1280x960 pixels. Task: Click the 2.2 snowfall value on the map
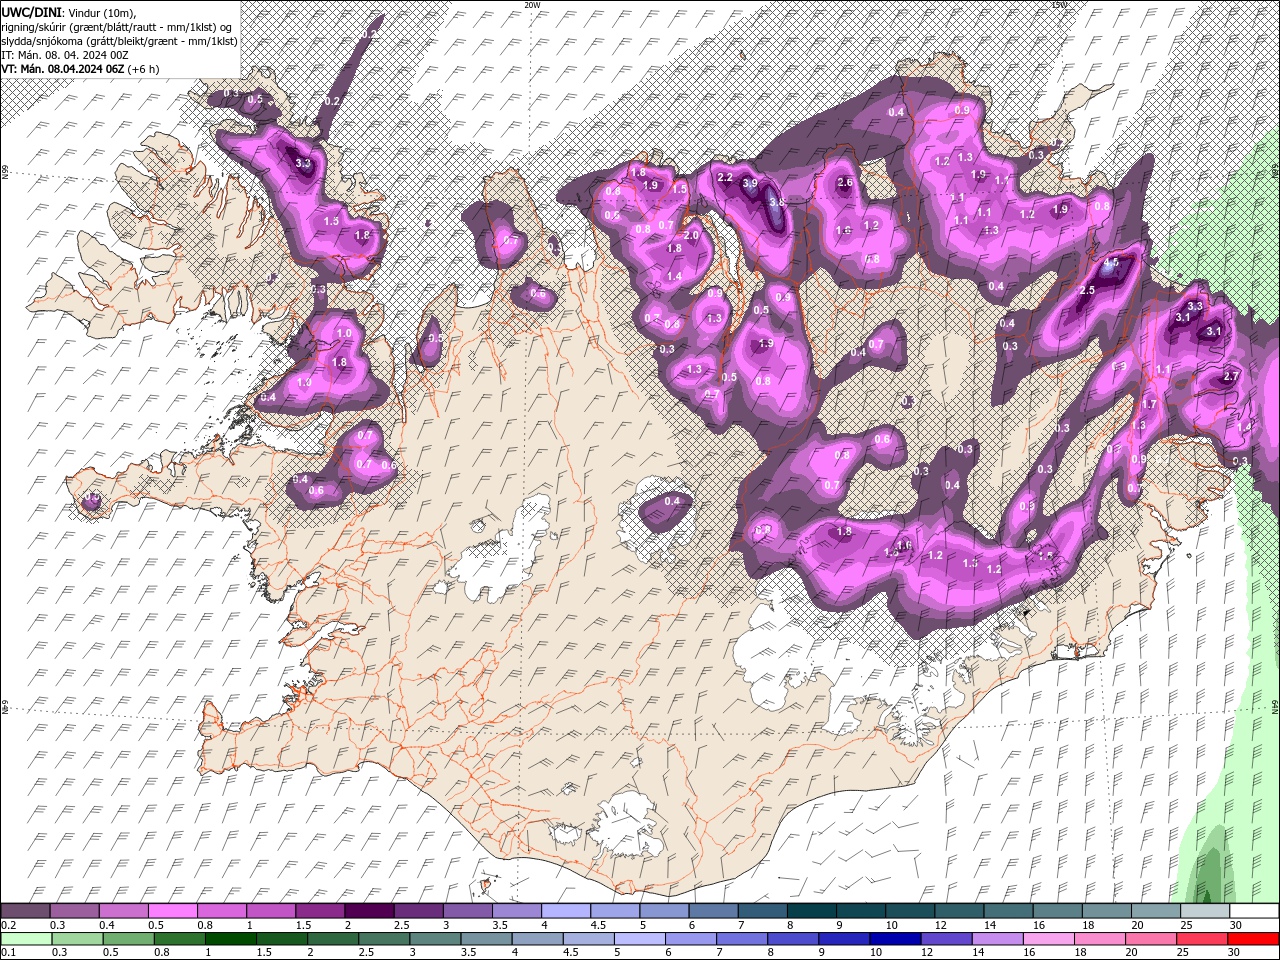726,178
